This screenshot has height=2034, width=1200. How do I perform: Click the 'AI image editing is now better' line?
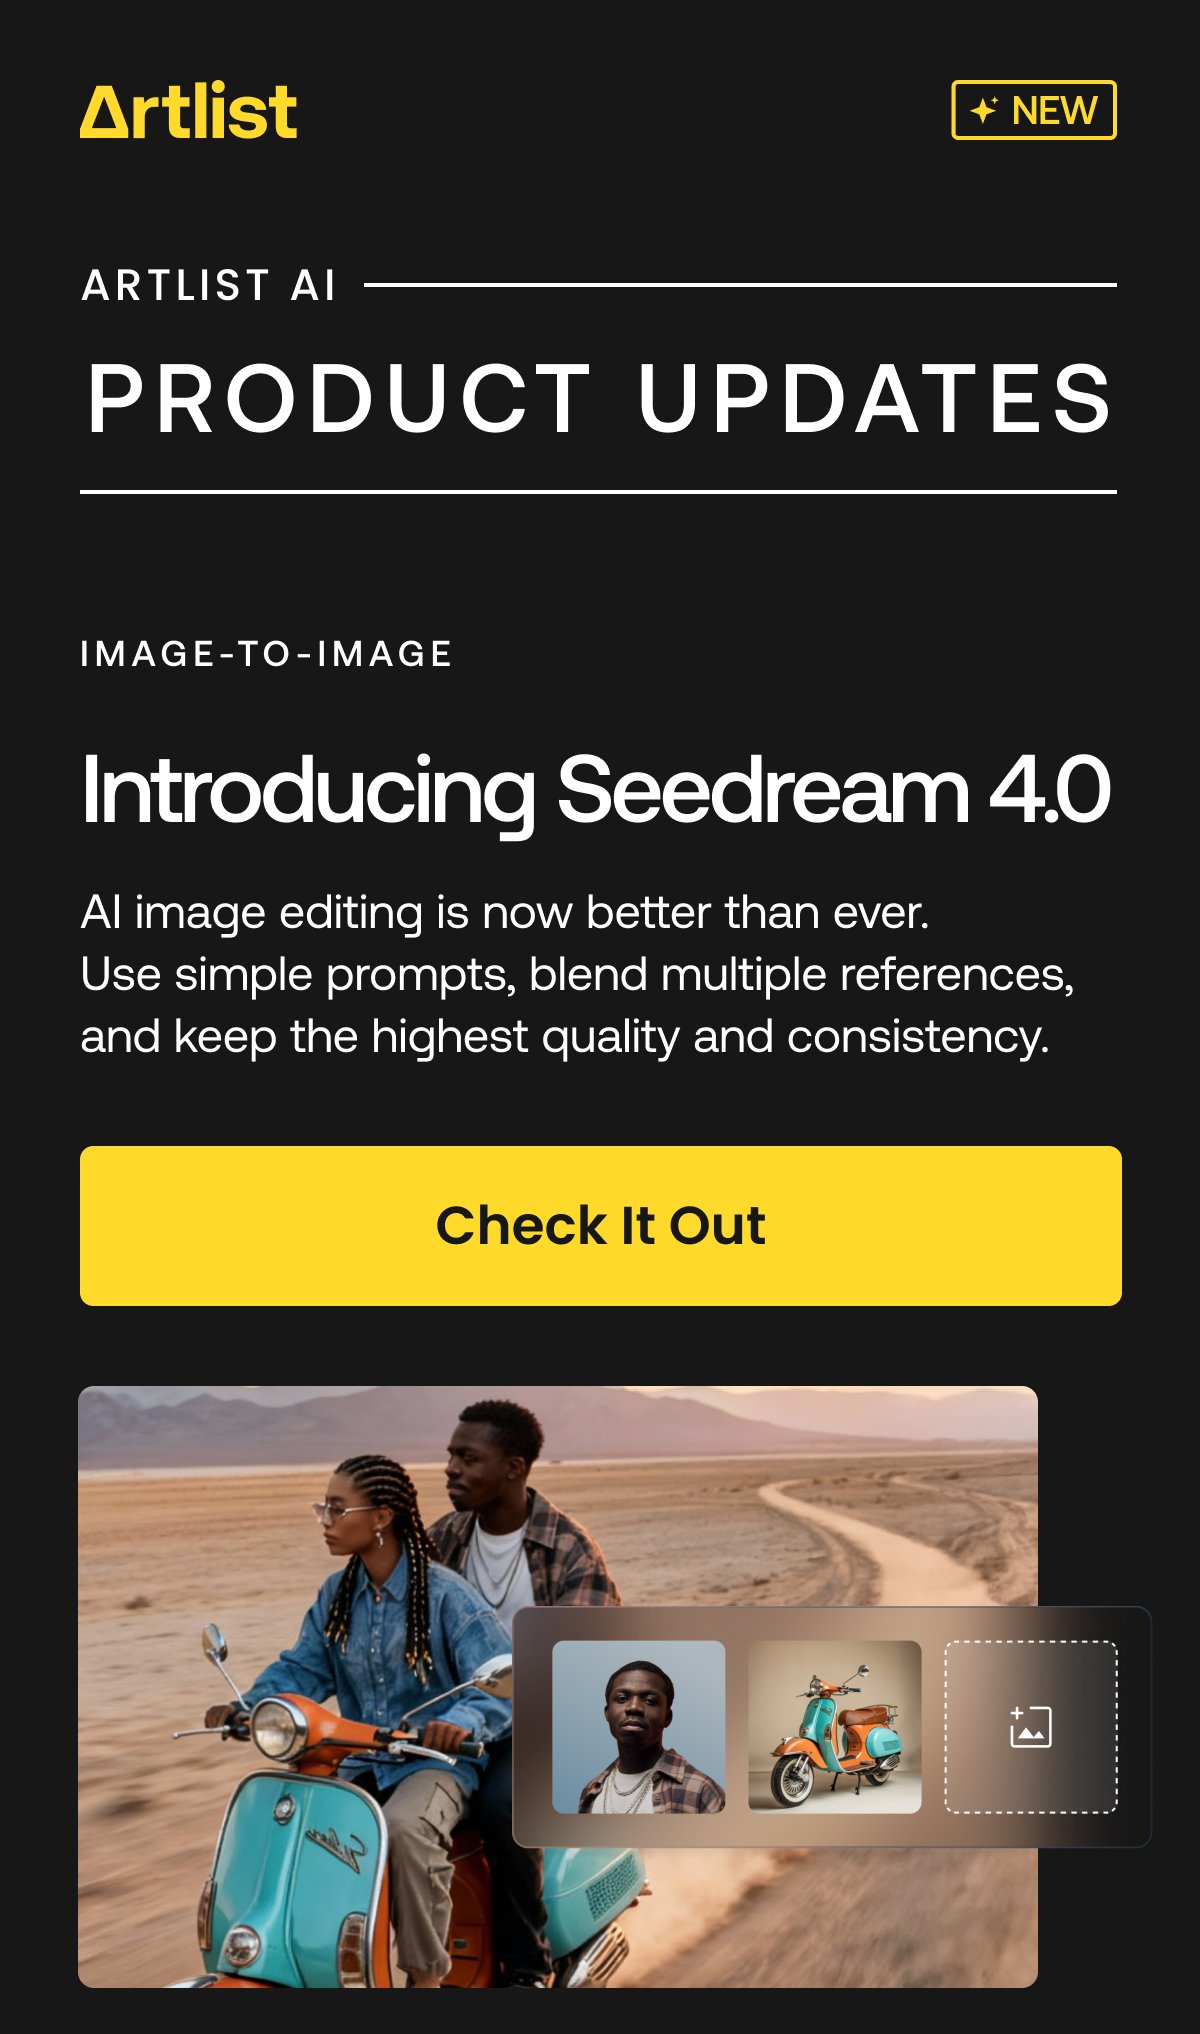click(505, 913)
